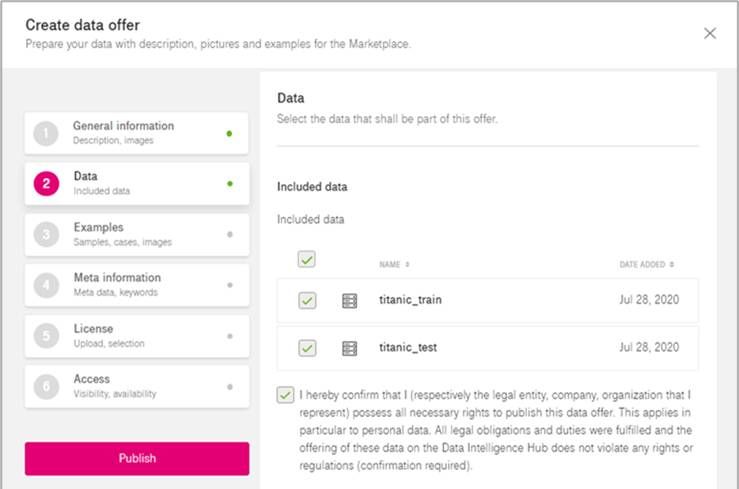The height and width of the screenshot is (489, 739).
Task: Uncheck the titanic_train checkbox
Action: [307, 300]
